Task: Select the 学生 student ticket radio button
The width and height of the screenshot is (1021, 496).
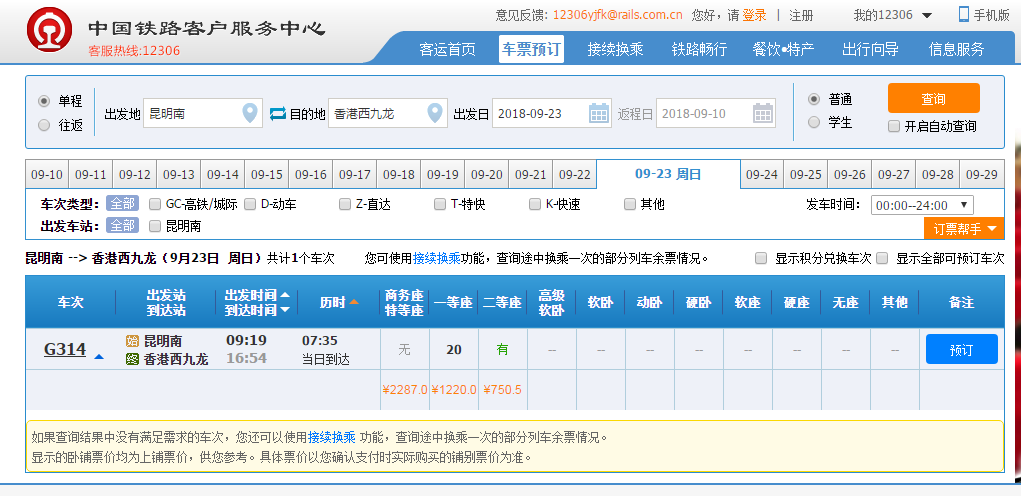Action: tap(814, 123)
